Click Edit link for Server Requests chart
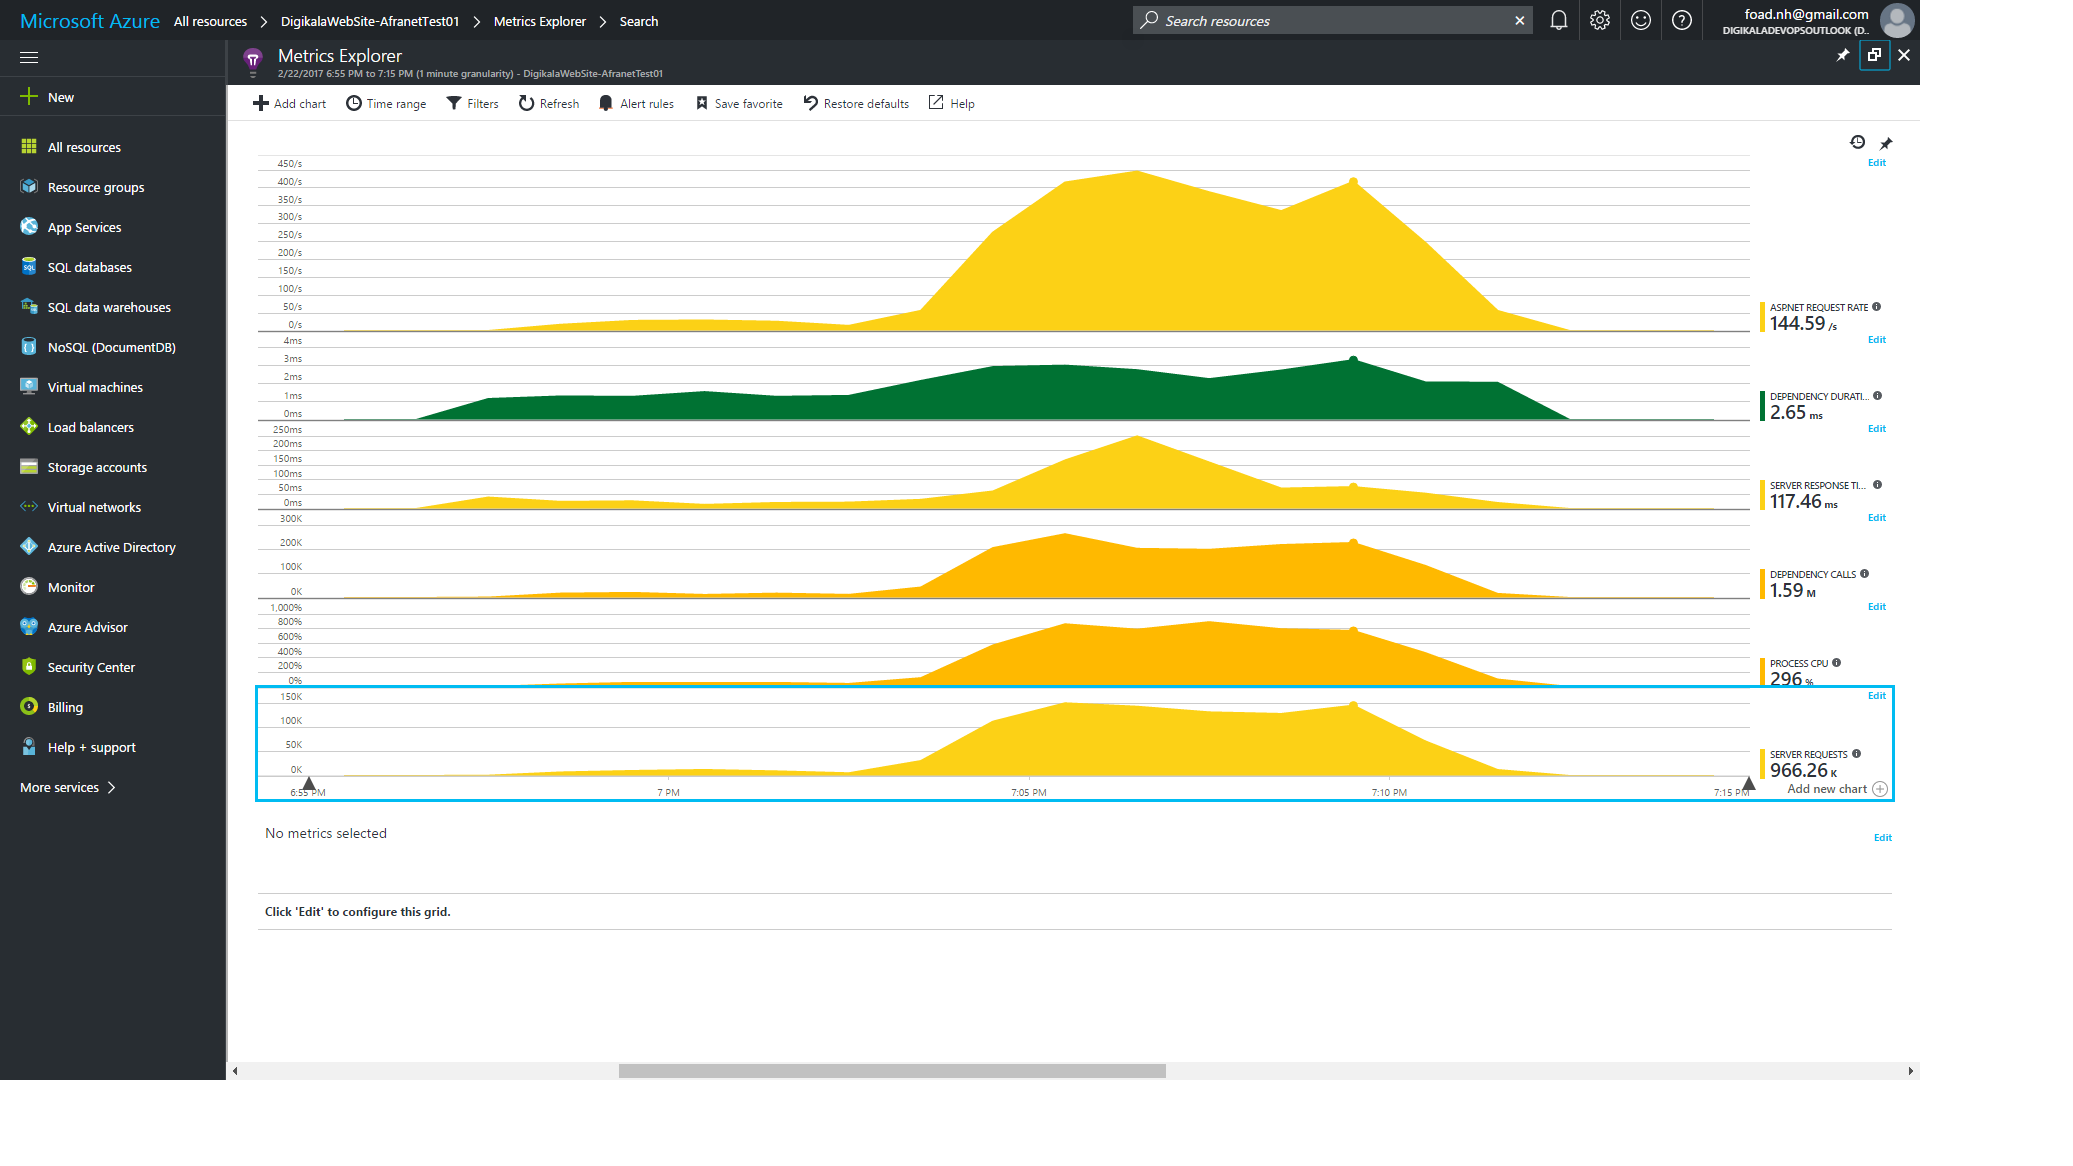 click(1877, 696)
